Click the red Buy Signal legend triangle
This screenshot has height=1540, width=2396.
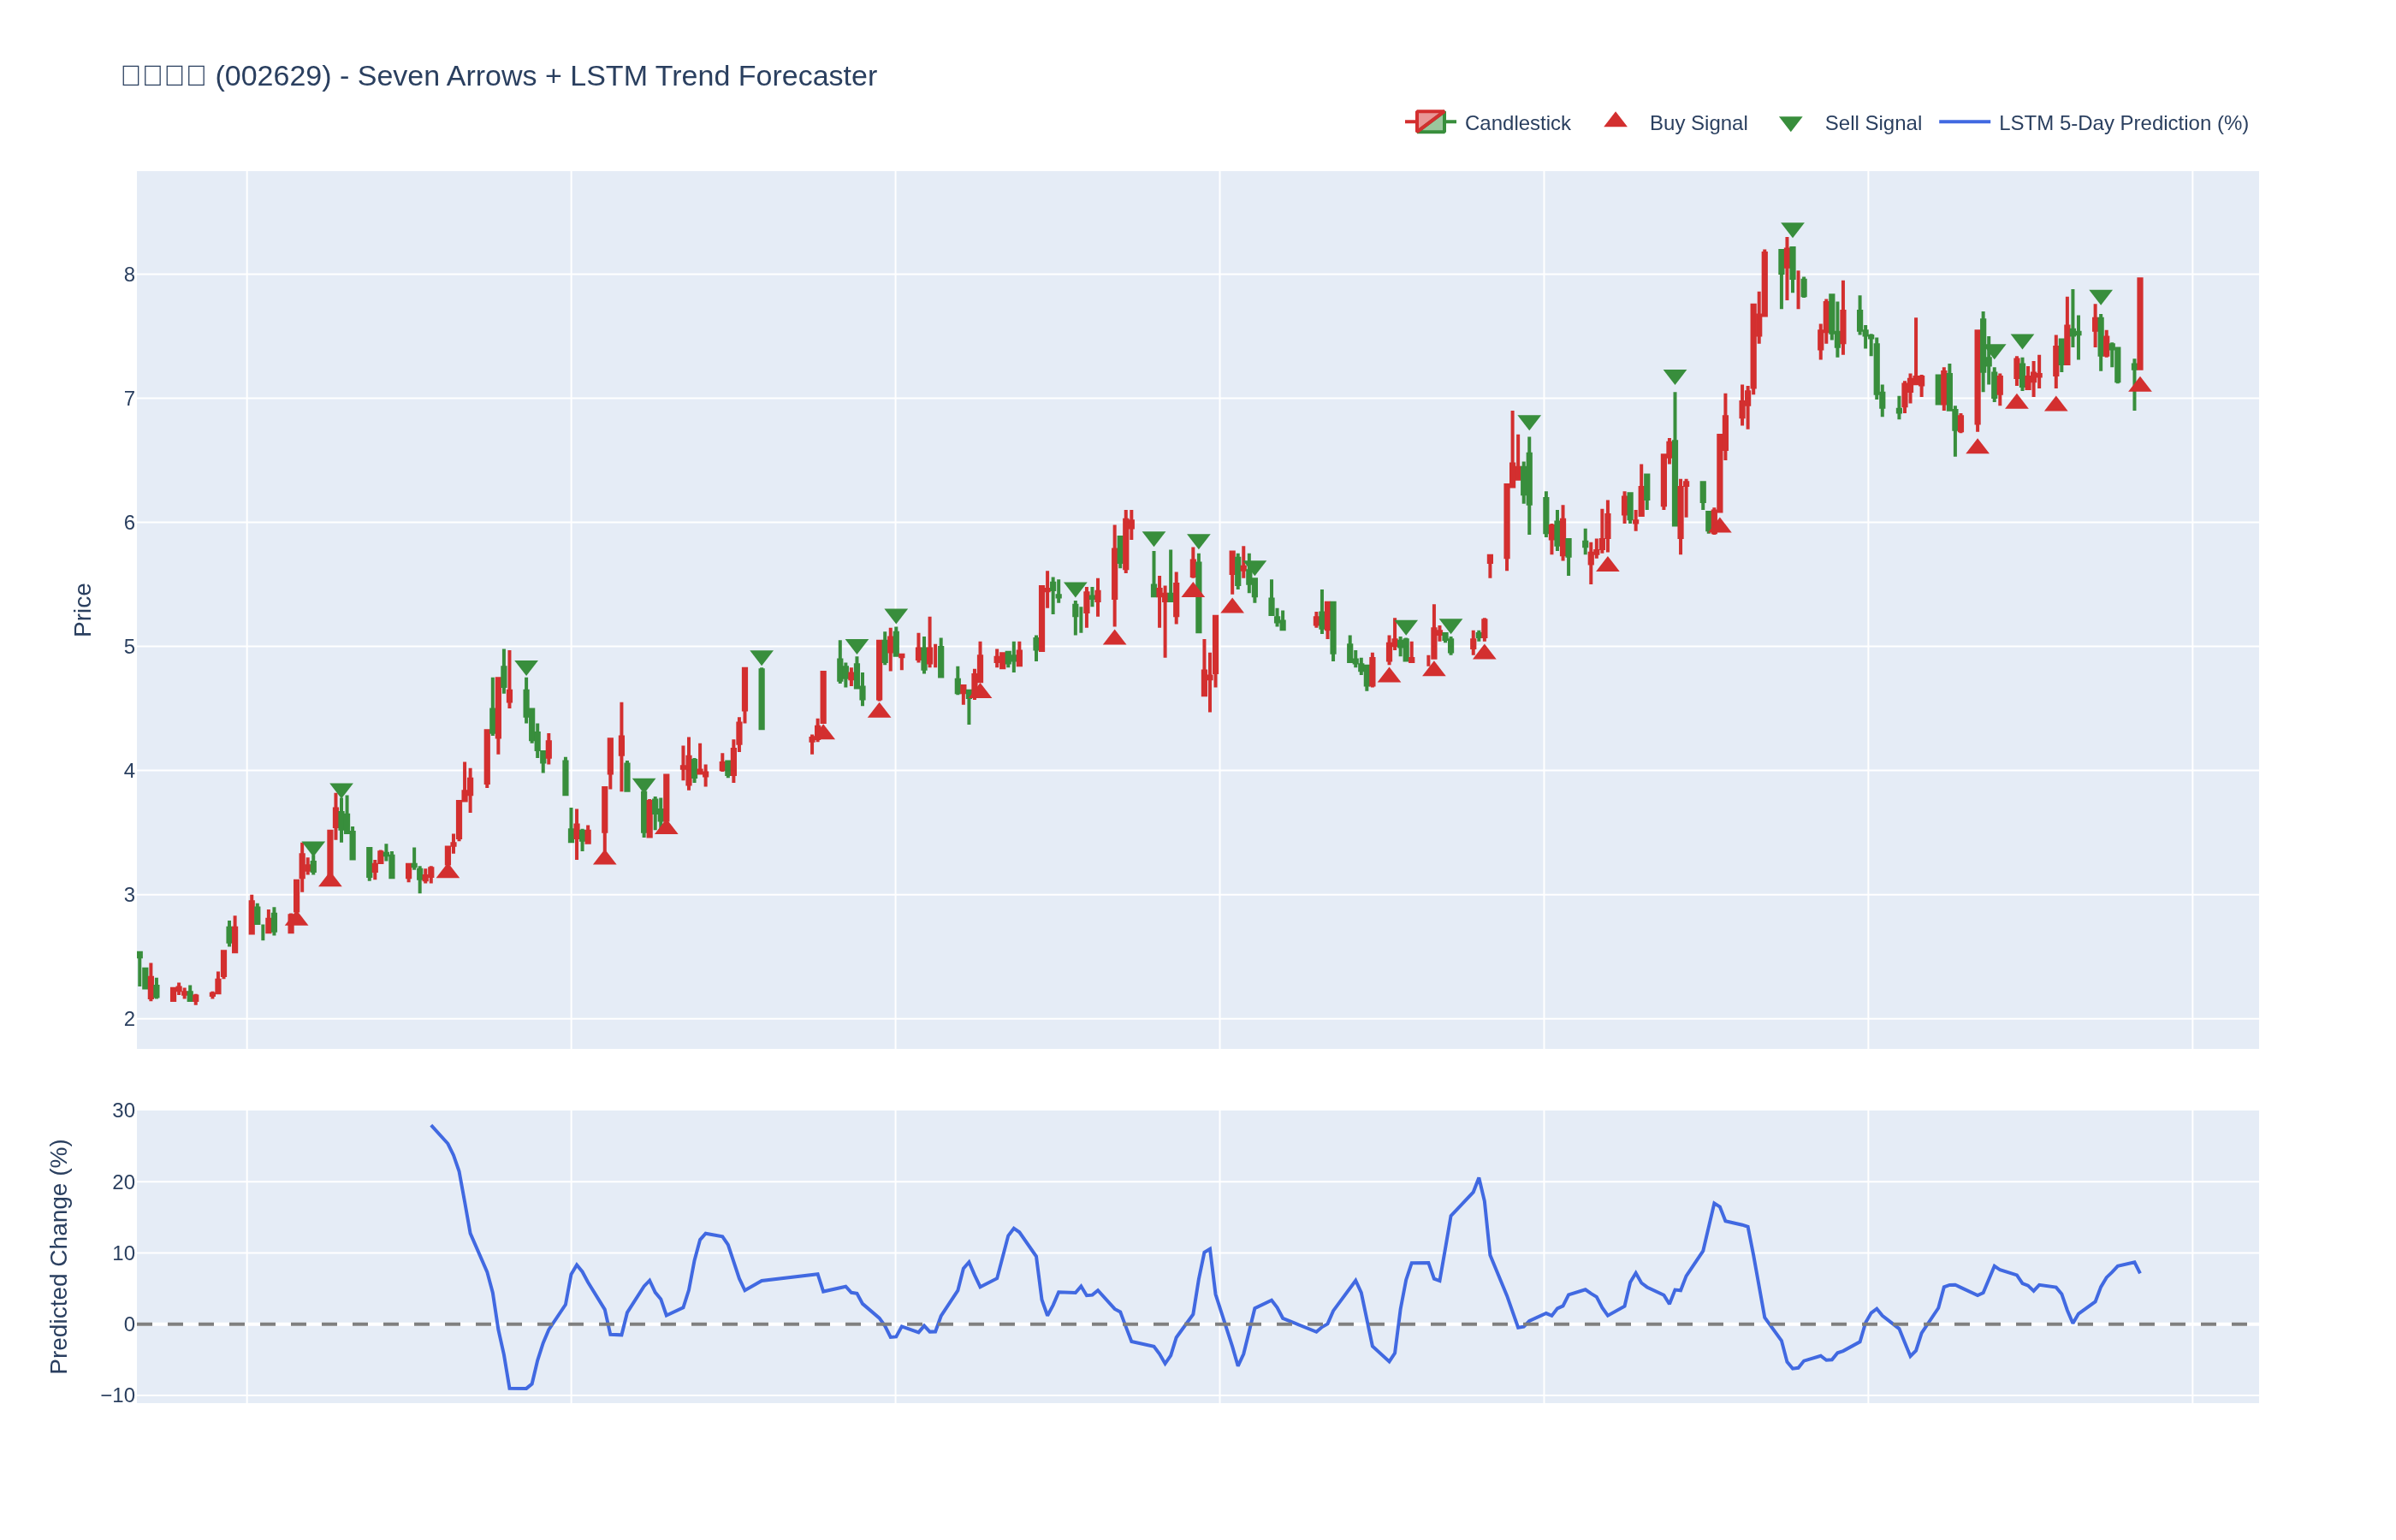tap(1615, 121)
